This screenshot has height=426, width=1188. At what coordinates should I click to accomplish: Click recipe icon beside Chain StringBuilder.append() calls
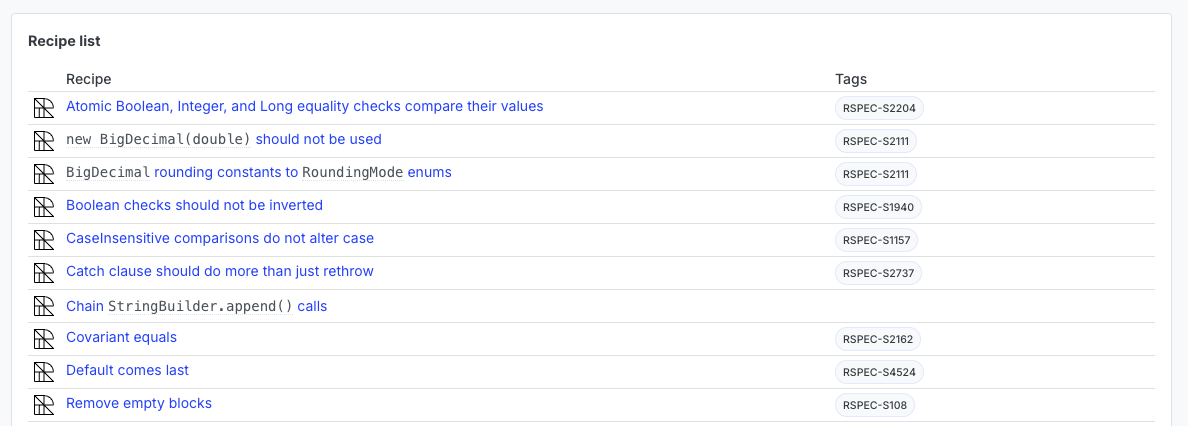click(x=44, y=306)
